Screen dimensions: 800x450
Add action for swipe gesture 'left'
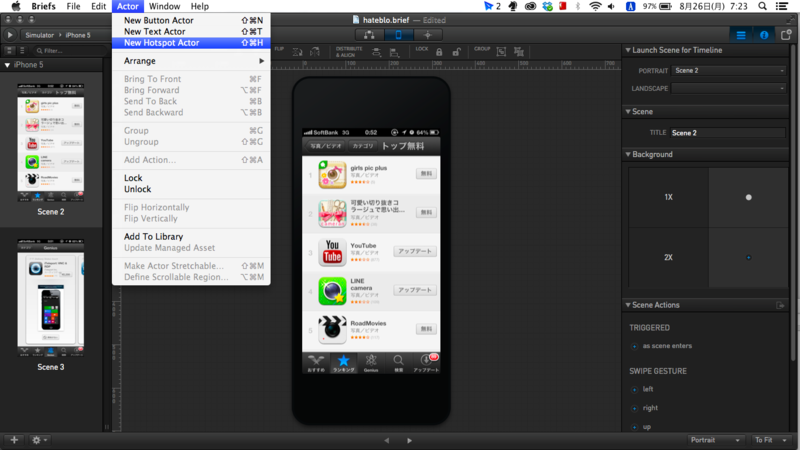pyautogui.click(x=634, y=390)
